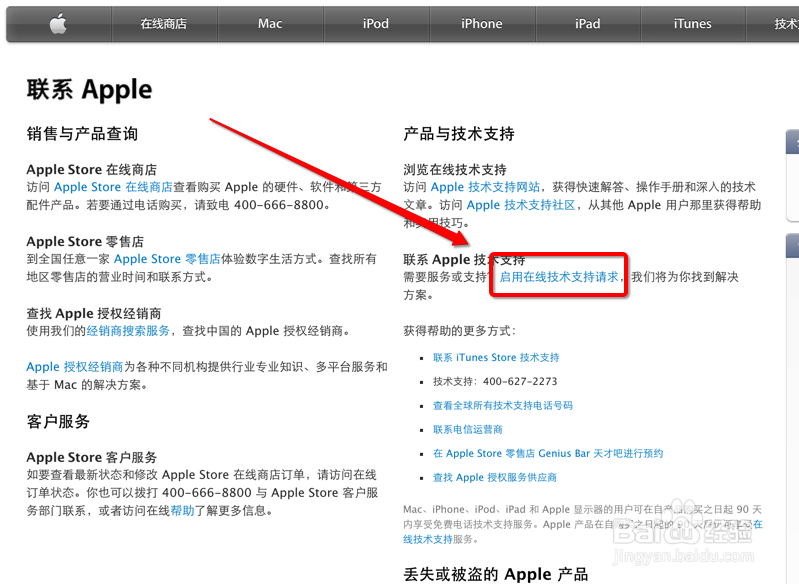This screenshot has width=799, height=584.
Task: Visit the Apple Store 在线商店 link
Action: [113, 187]
